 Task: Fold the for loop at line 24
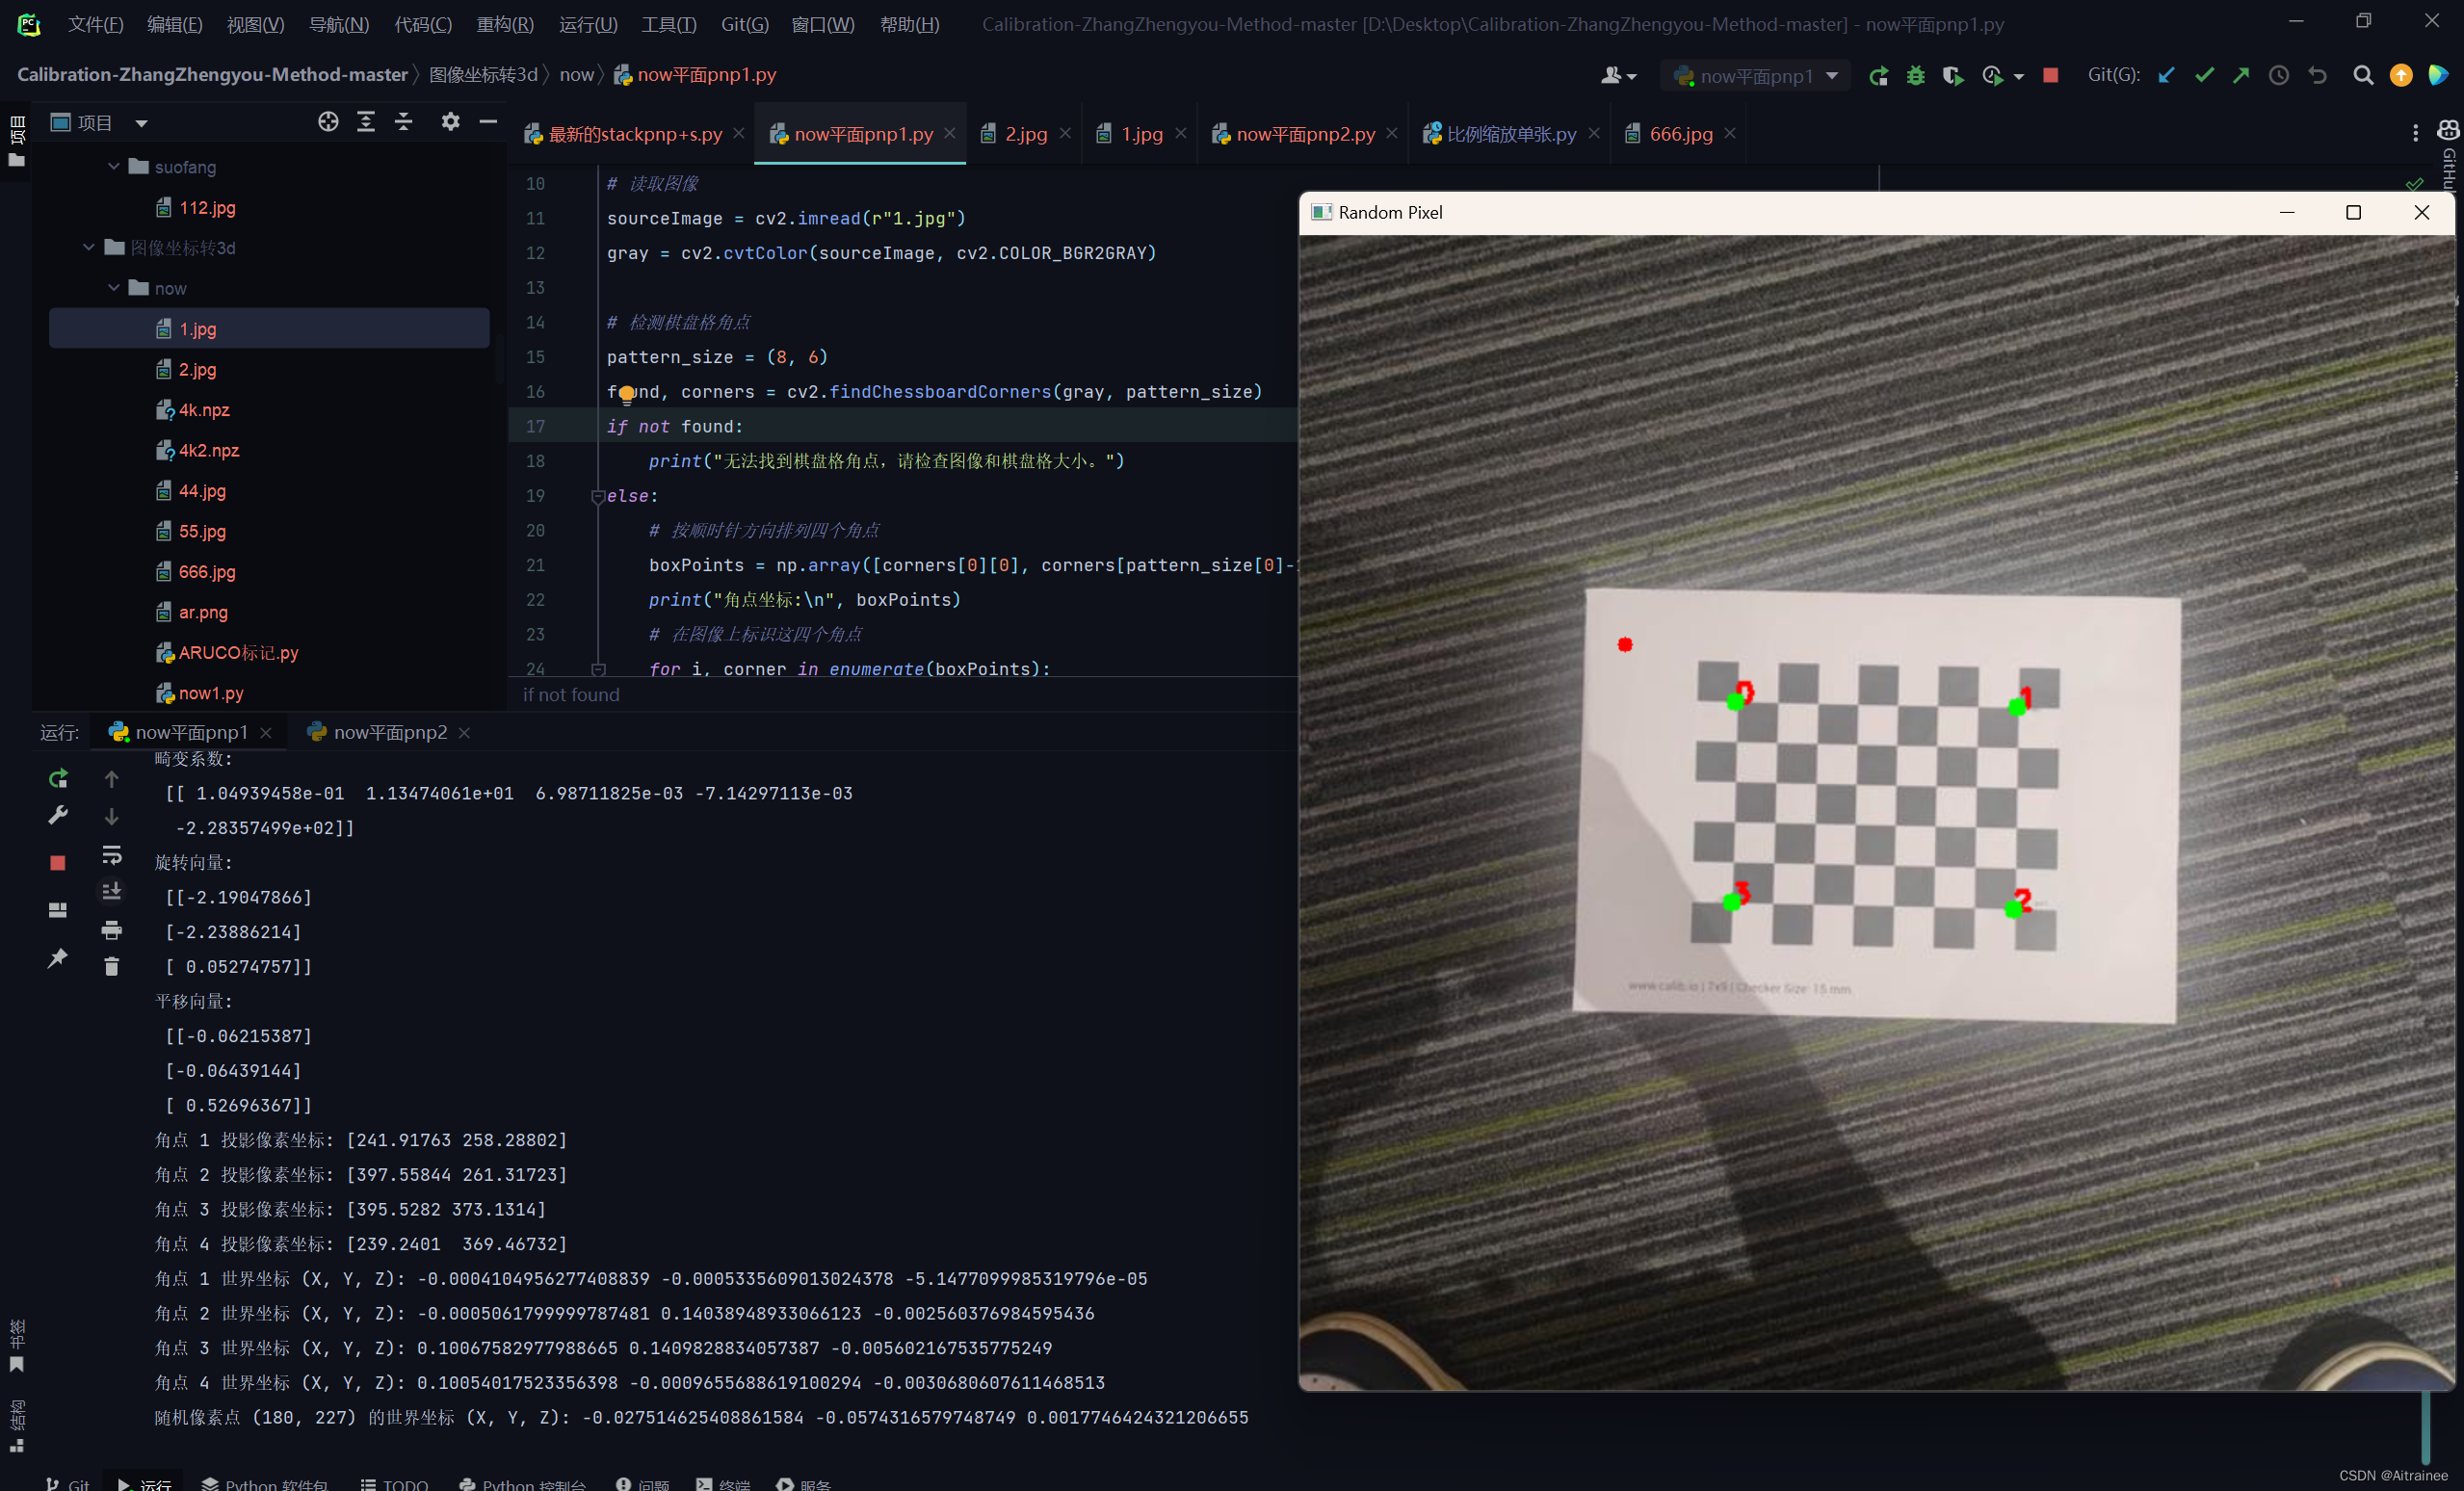click(598, 669)
